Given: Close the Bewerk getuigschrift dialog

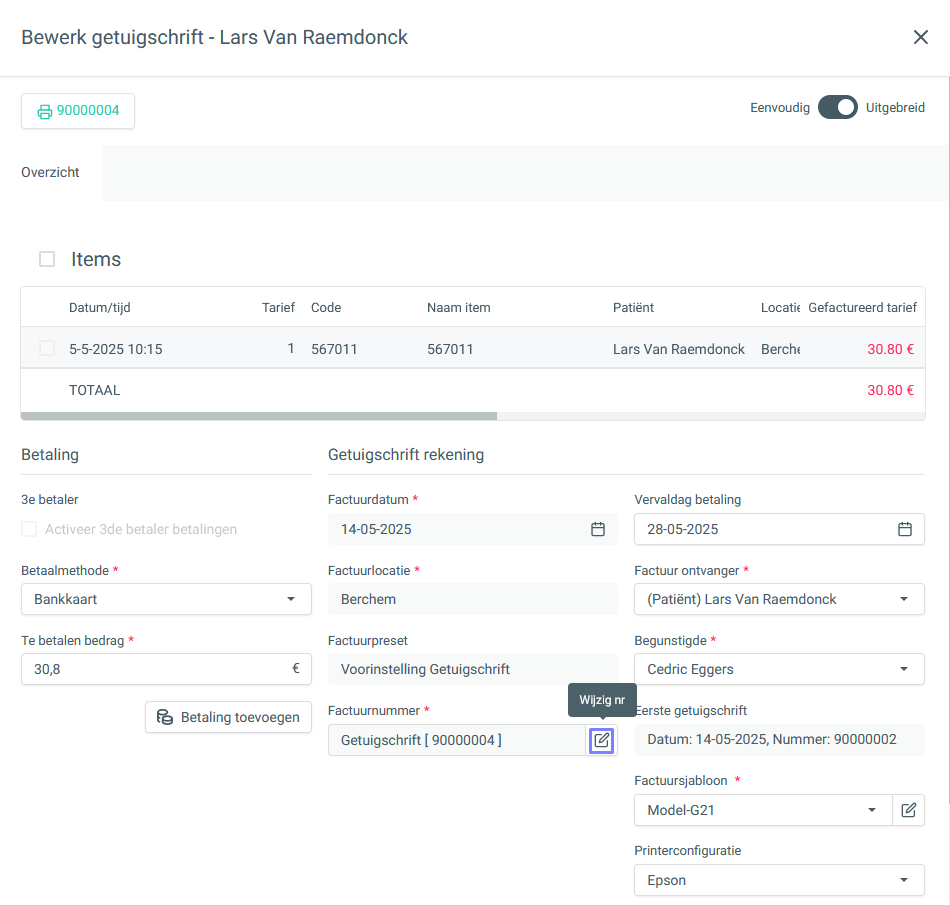Looking at the screenshot, I should pos(920,38).
